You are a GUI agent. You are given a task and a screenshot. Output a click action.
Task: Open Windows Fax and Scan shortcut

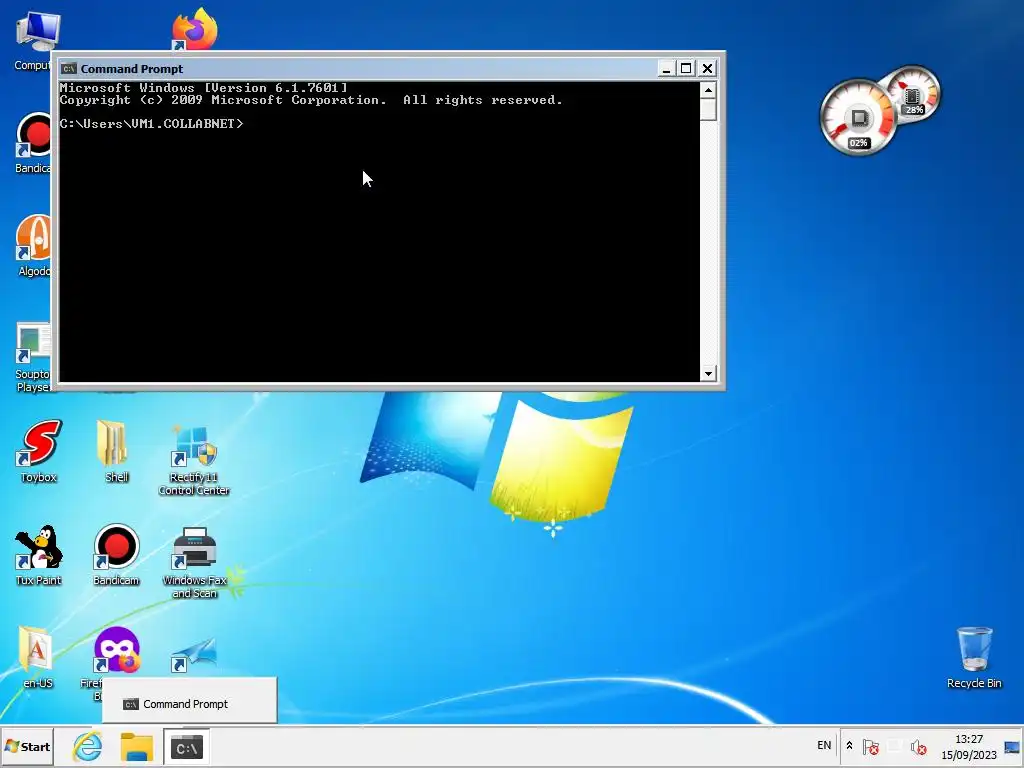coord(194,563)
